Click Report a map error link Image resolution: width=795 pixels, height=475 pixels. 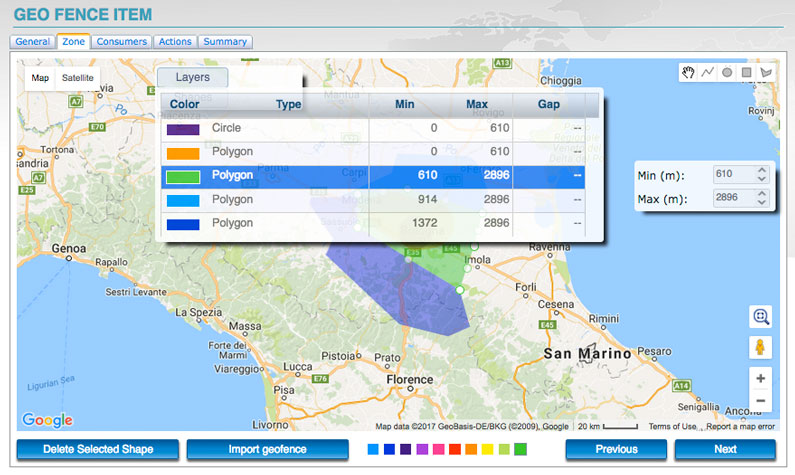pyautogui.click(x=740, y=427)
